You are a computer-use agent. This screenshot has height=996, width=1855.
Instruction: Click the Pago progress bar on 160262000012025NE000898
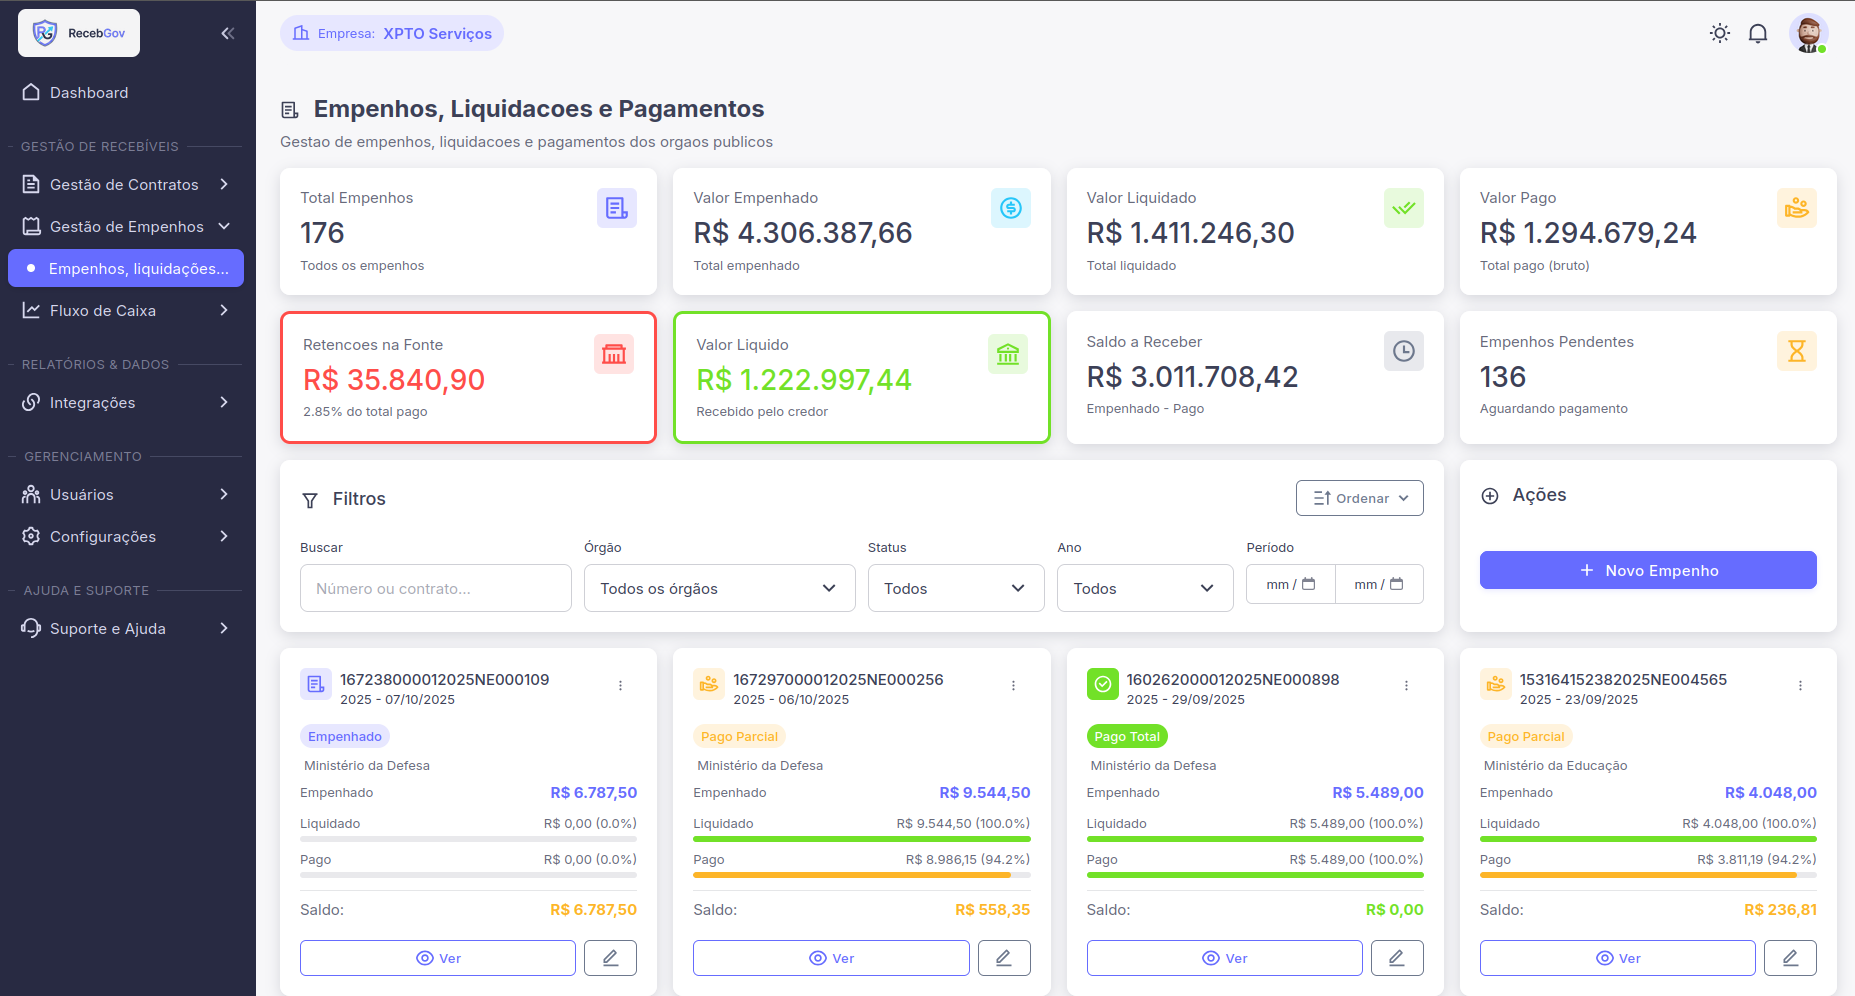pos(1255,874)
